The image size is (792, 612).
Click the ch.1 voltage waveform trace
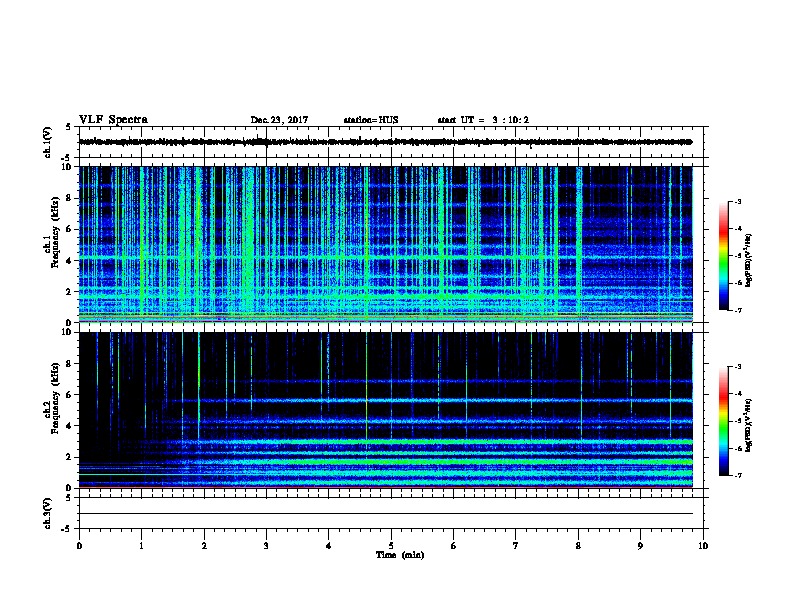[x=385, y=142]
